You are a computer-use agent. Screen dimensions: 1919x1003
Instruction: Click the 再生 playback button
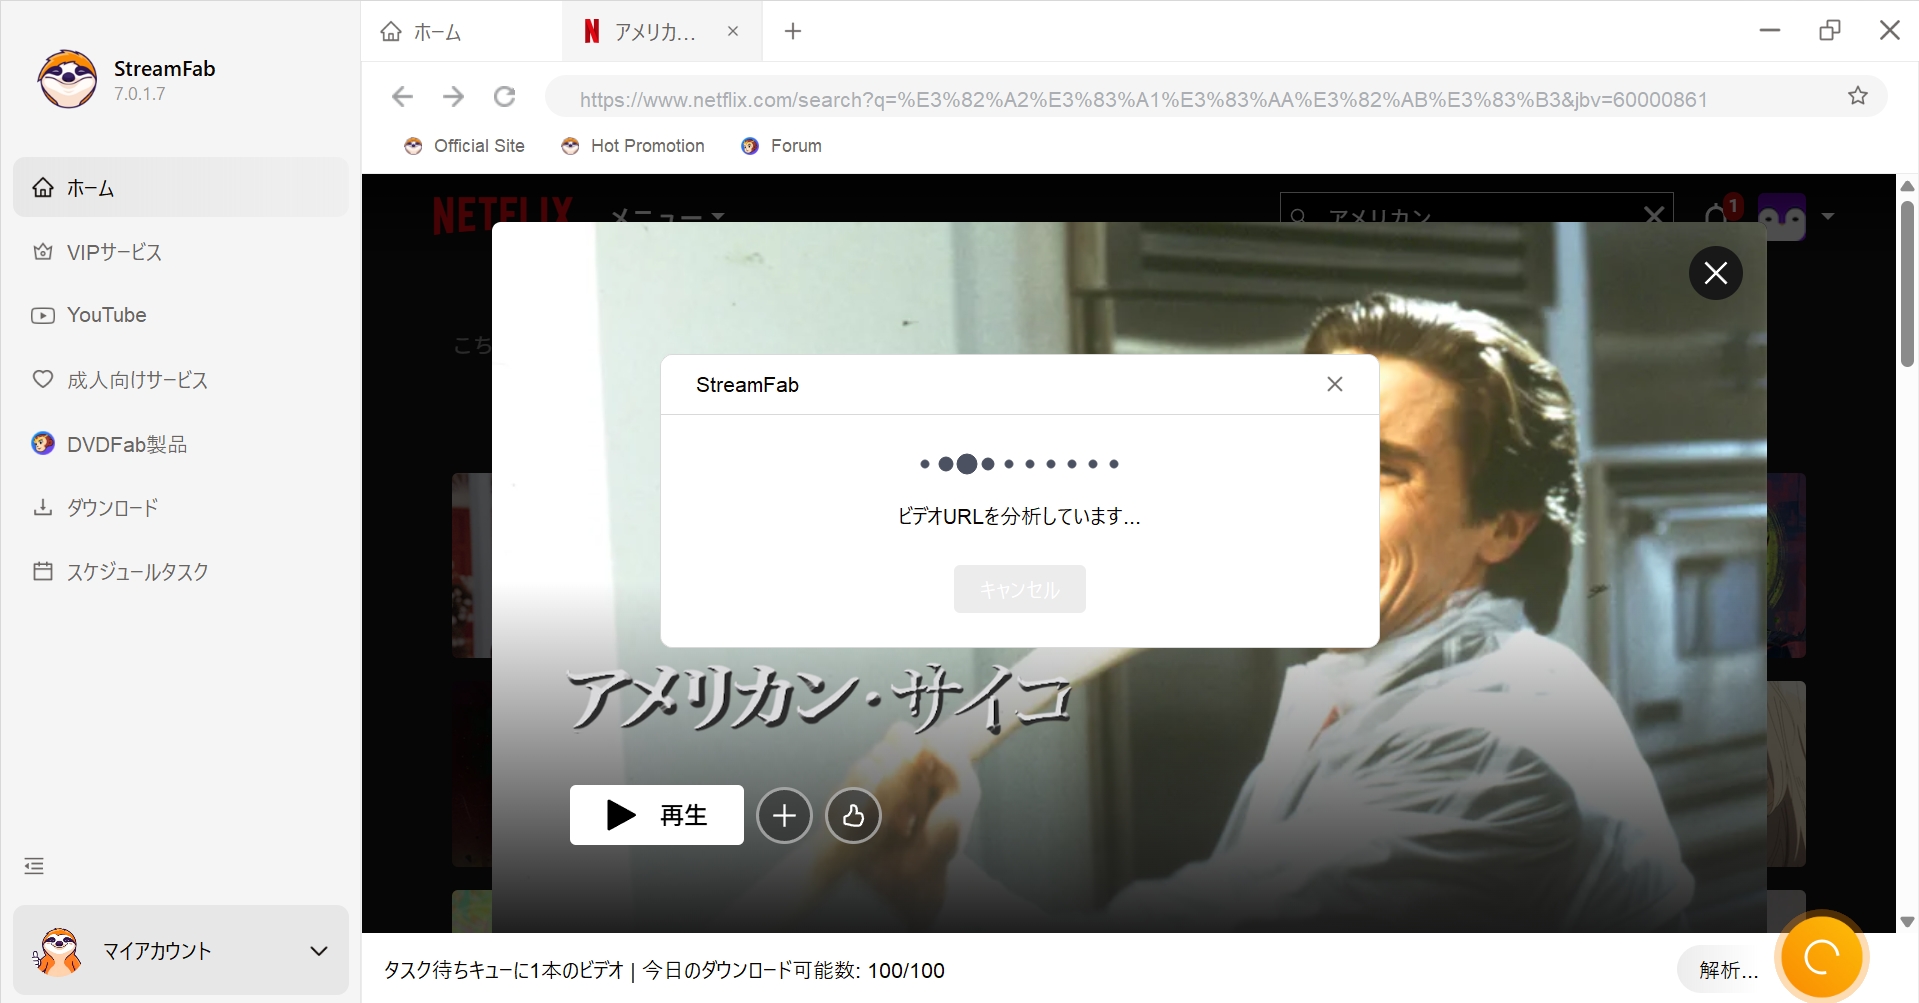tap(656, 815)
